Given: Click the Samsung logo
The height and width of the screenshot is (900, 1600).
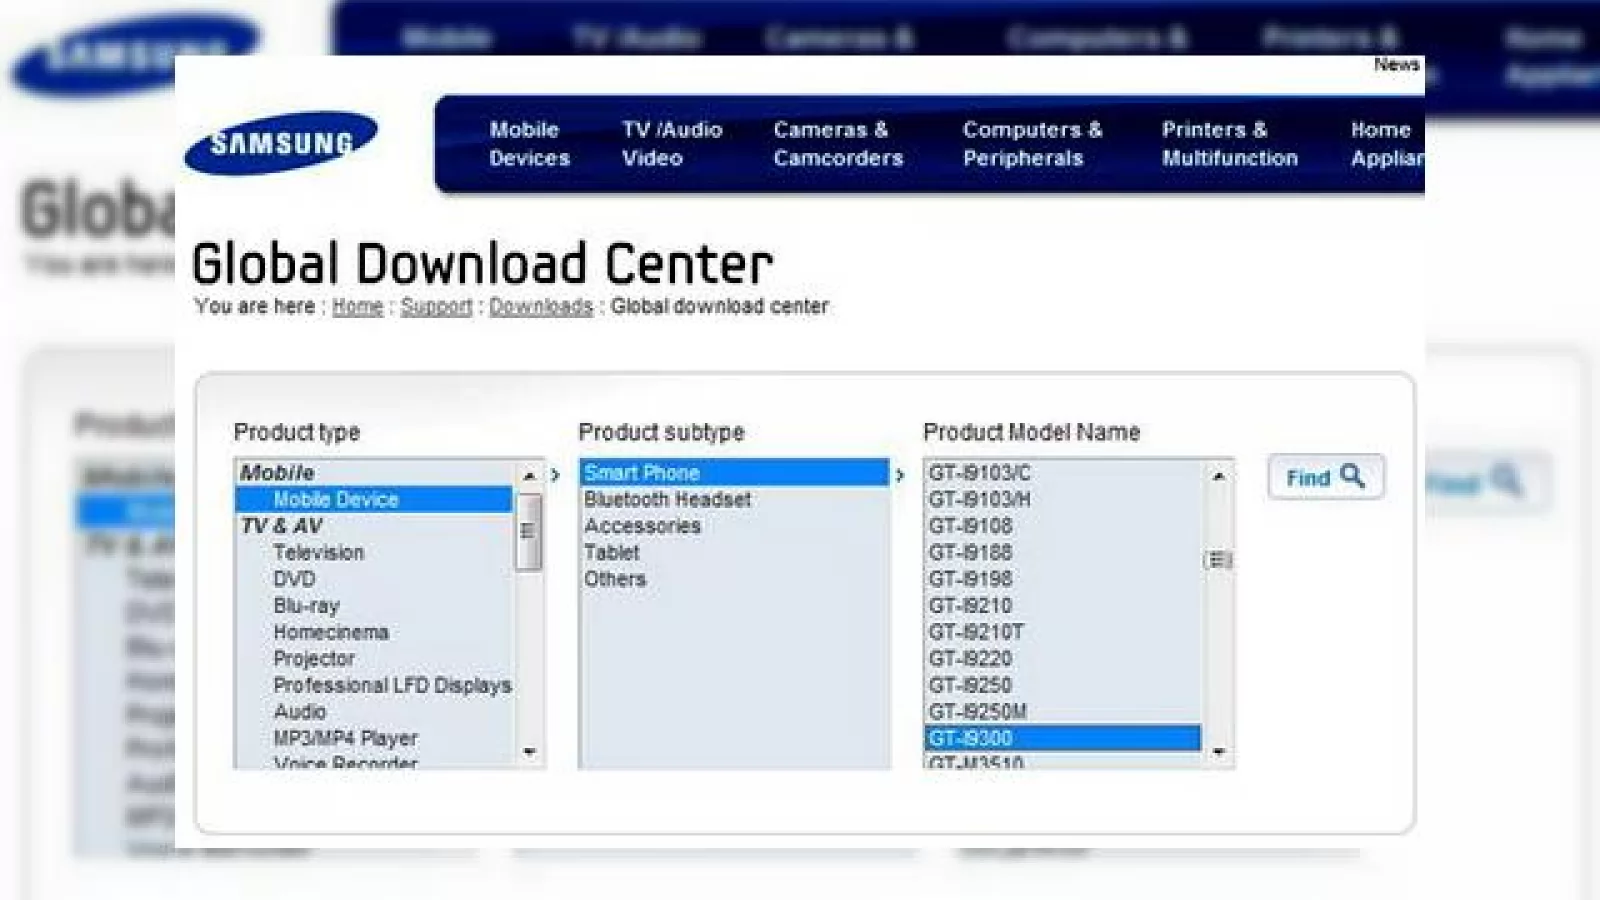Looking at the screenshot, I should (x=281, y=143).
